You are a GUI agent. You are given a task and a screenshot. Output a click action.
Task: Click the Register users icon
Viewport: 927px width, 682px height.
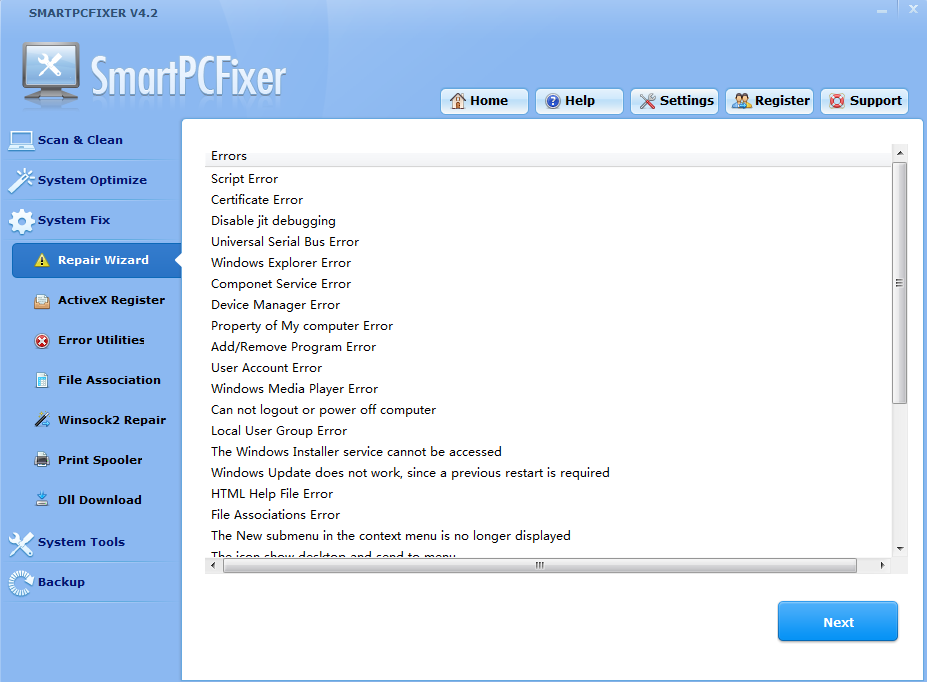click(x=742, y=101)
